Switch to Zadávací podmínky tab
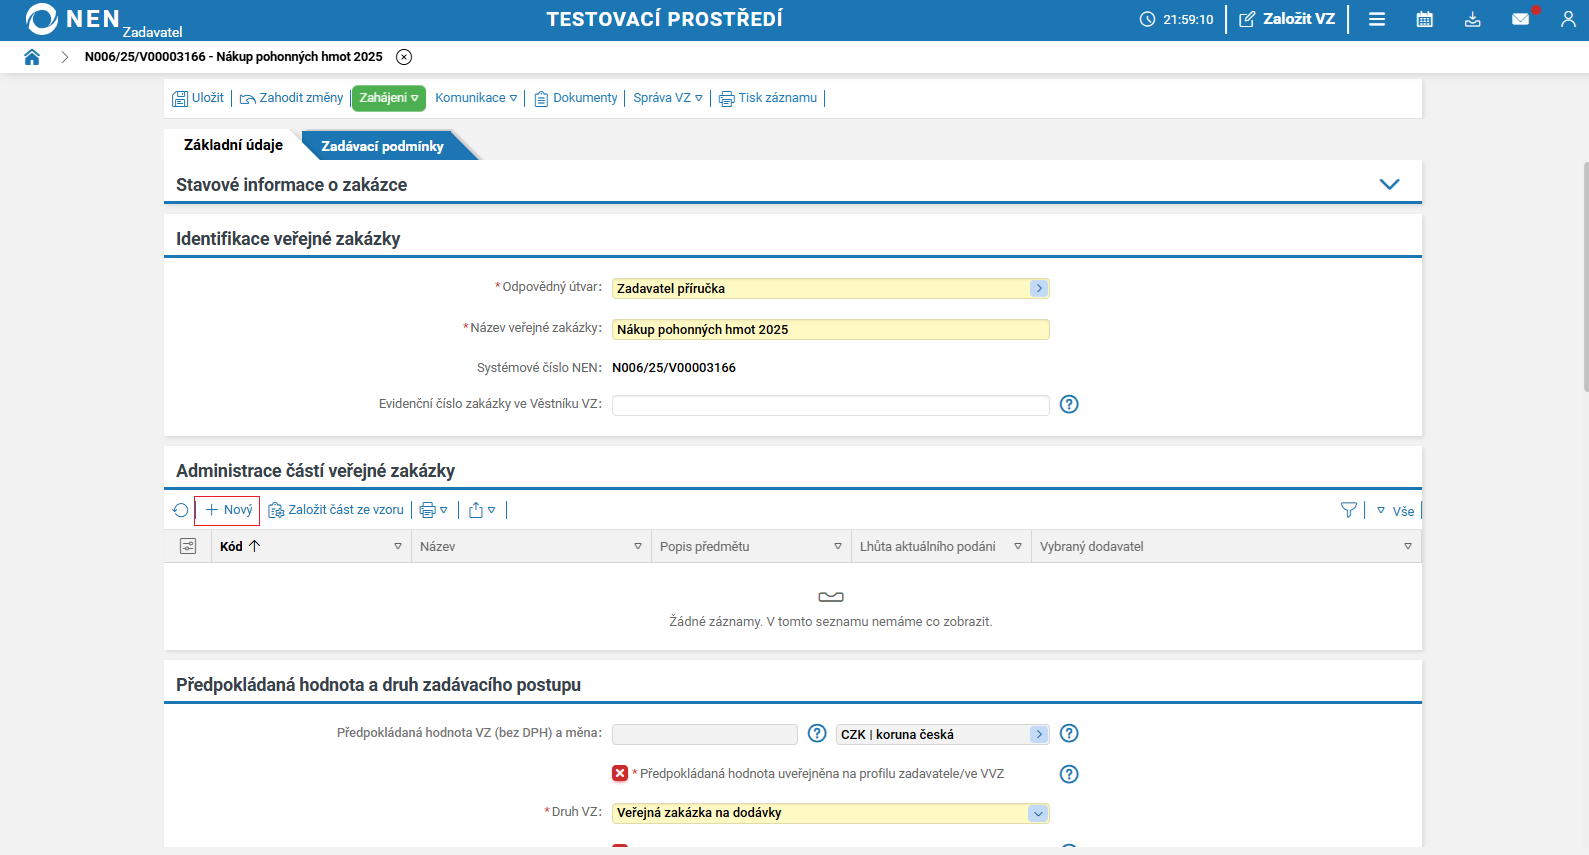Image resolution: width=1589 pixels, height=855 pixels. tap(382, 146)
